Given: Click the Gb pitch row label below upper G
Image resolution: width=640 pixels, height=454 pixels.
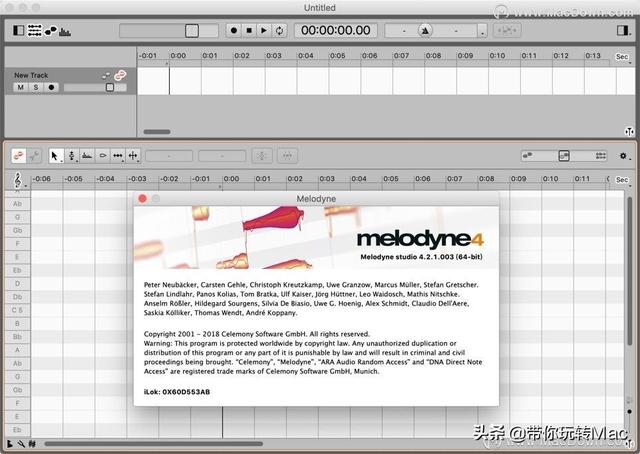Looking at the screenshot, I should pyautogui.click(x=17, y=230).
